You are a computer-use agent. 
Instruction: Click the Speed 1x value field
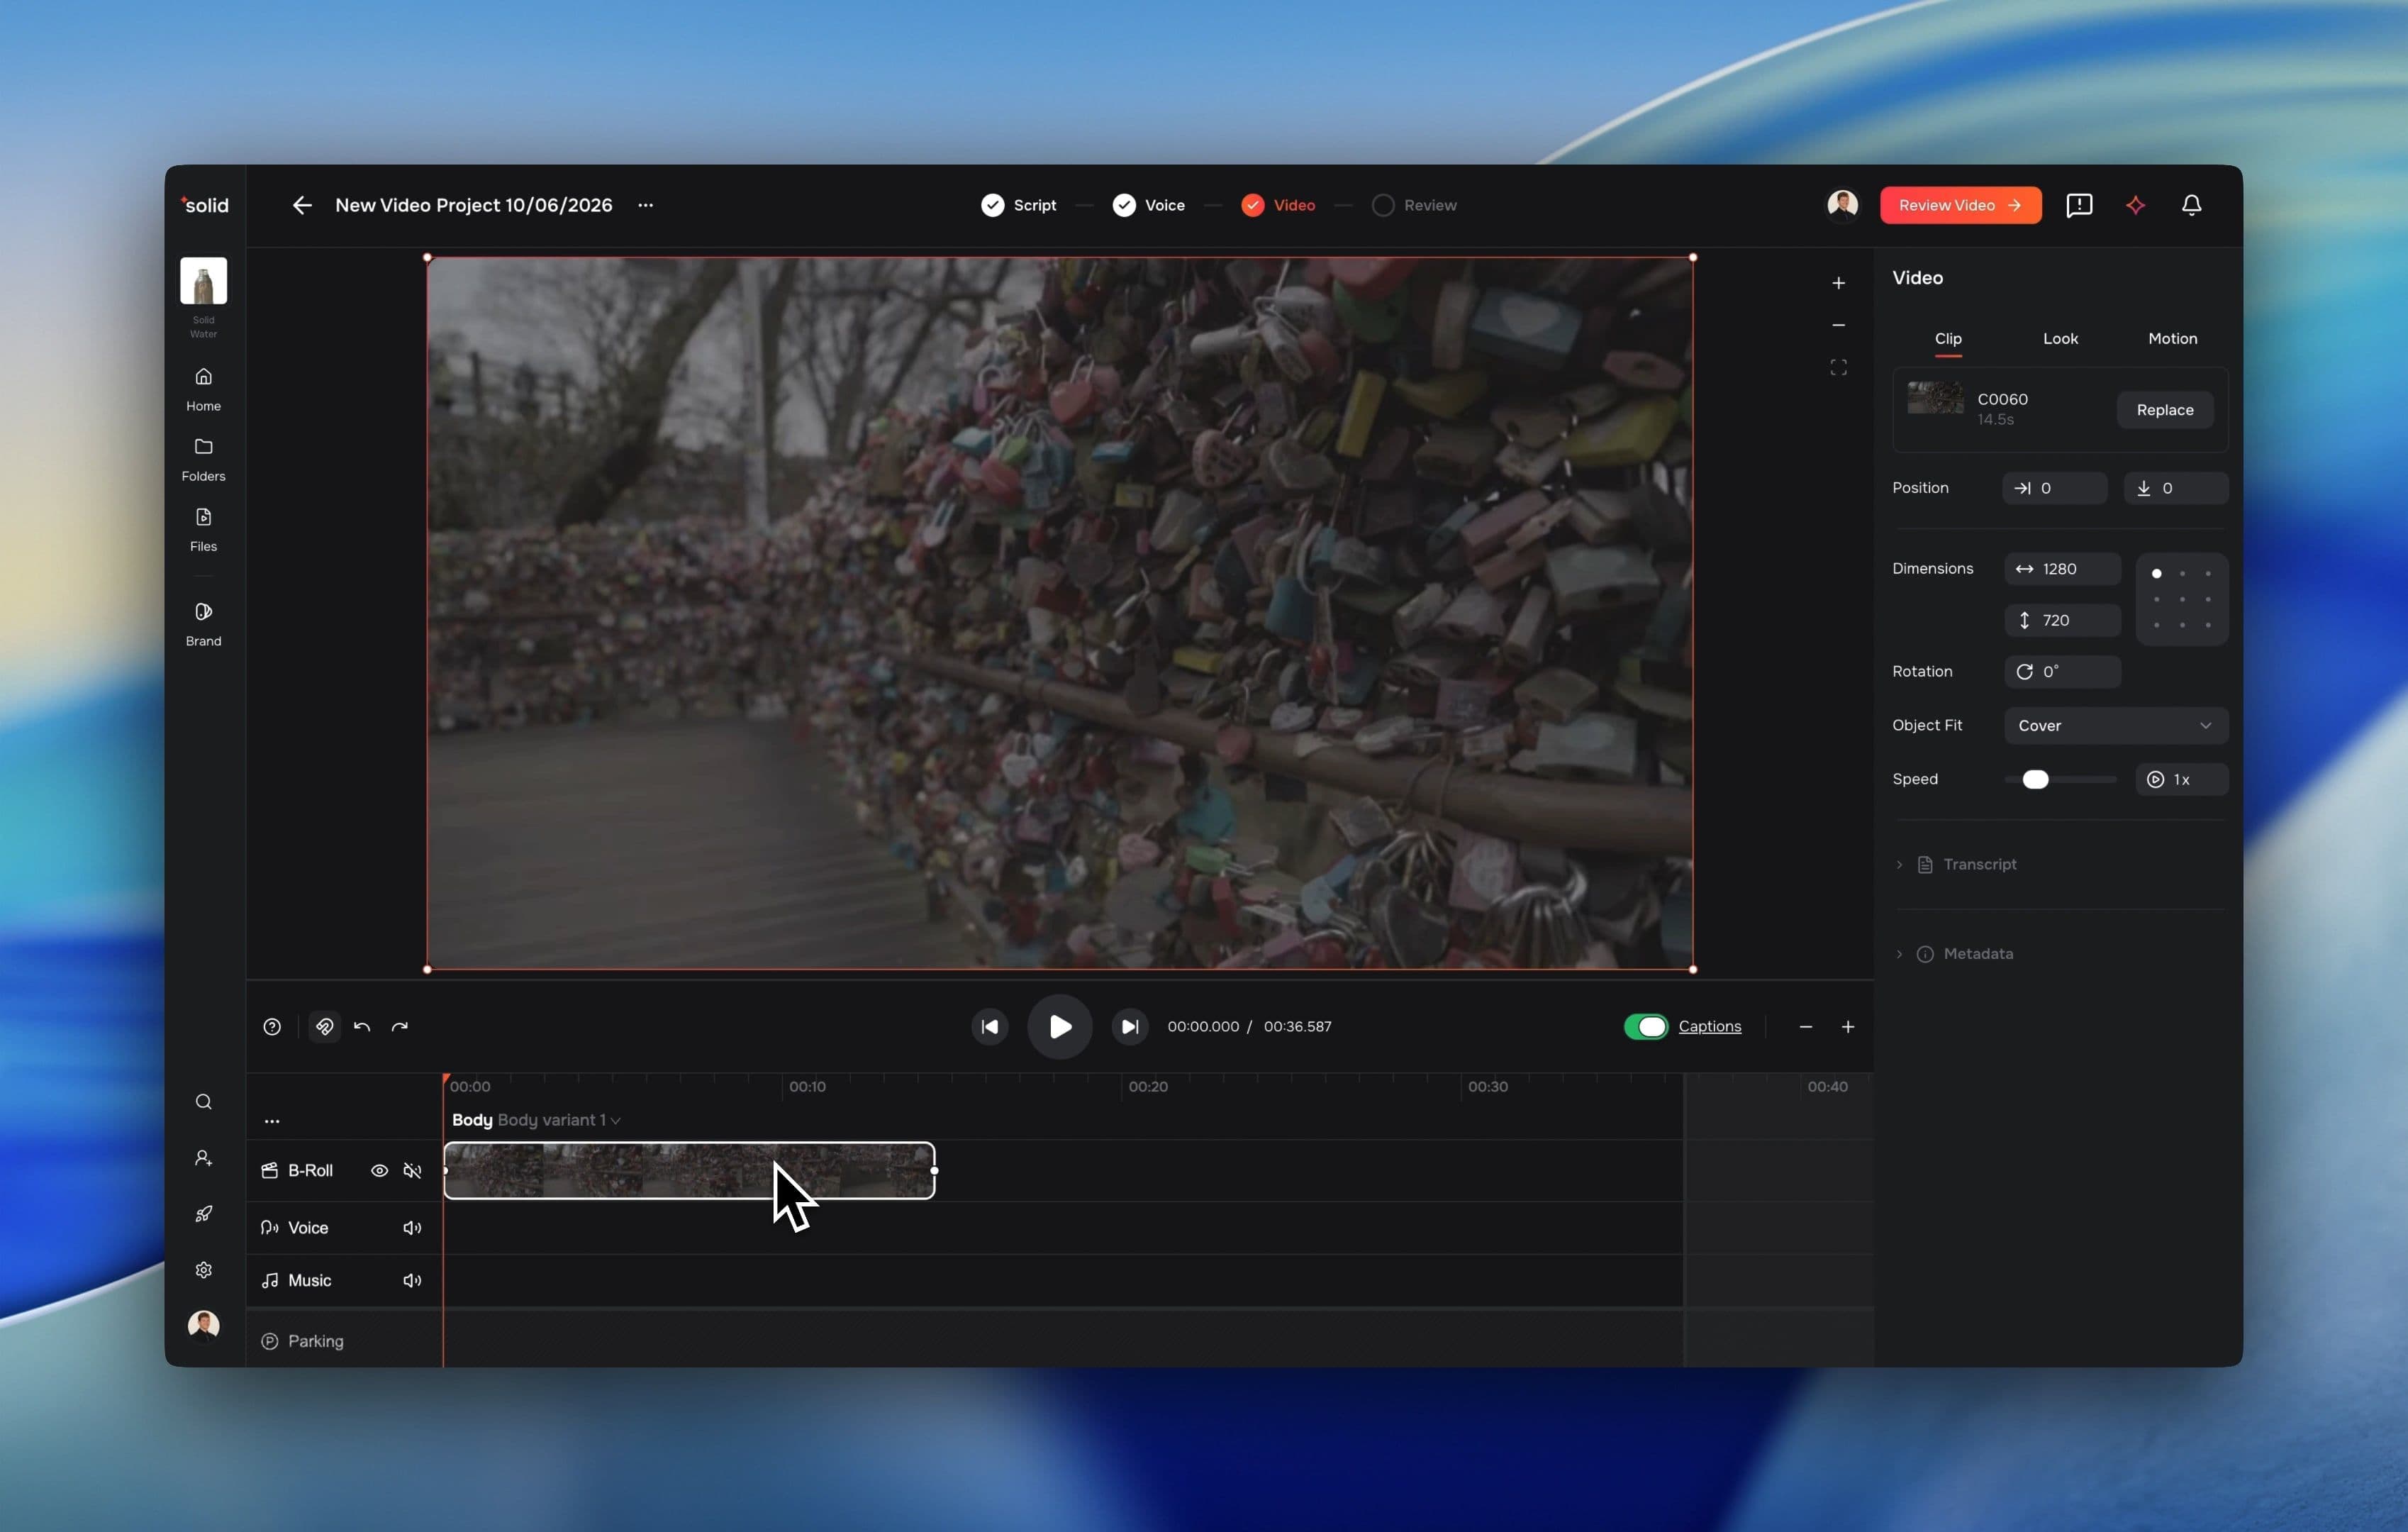2182,780
